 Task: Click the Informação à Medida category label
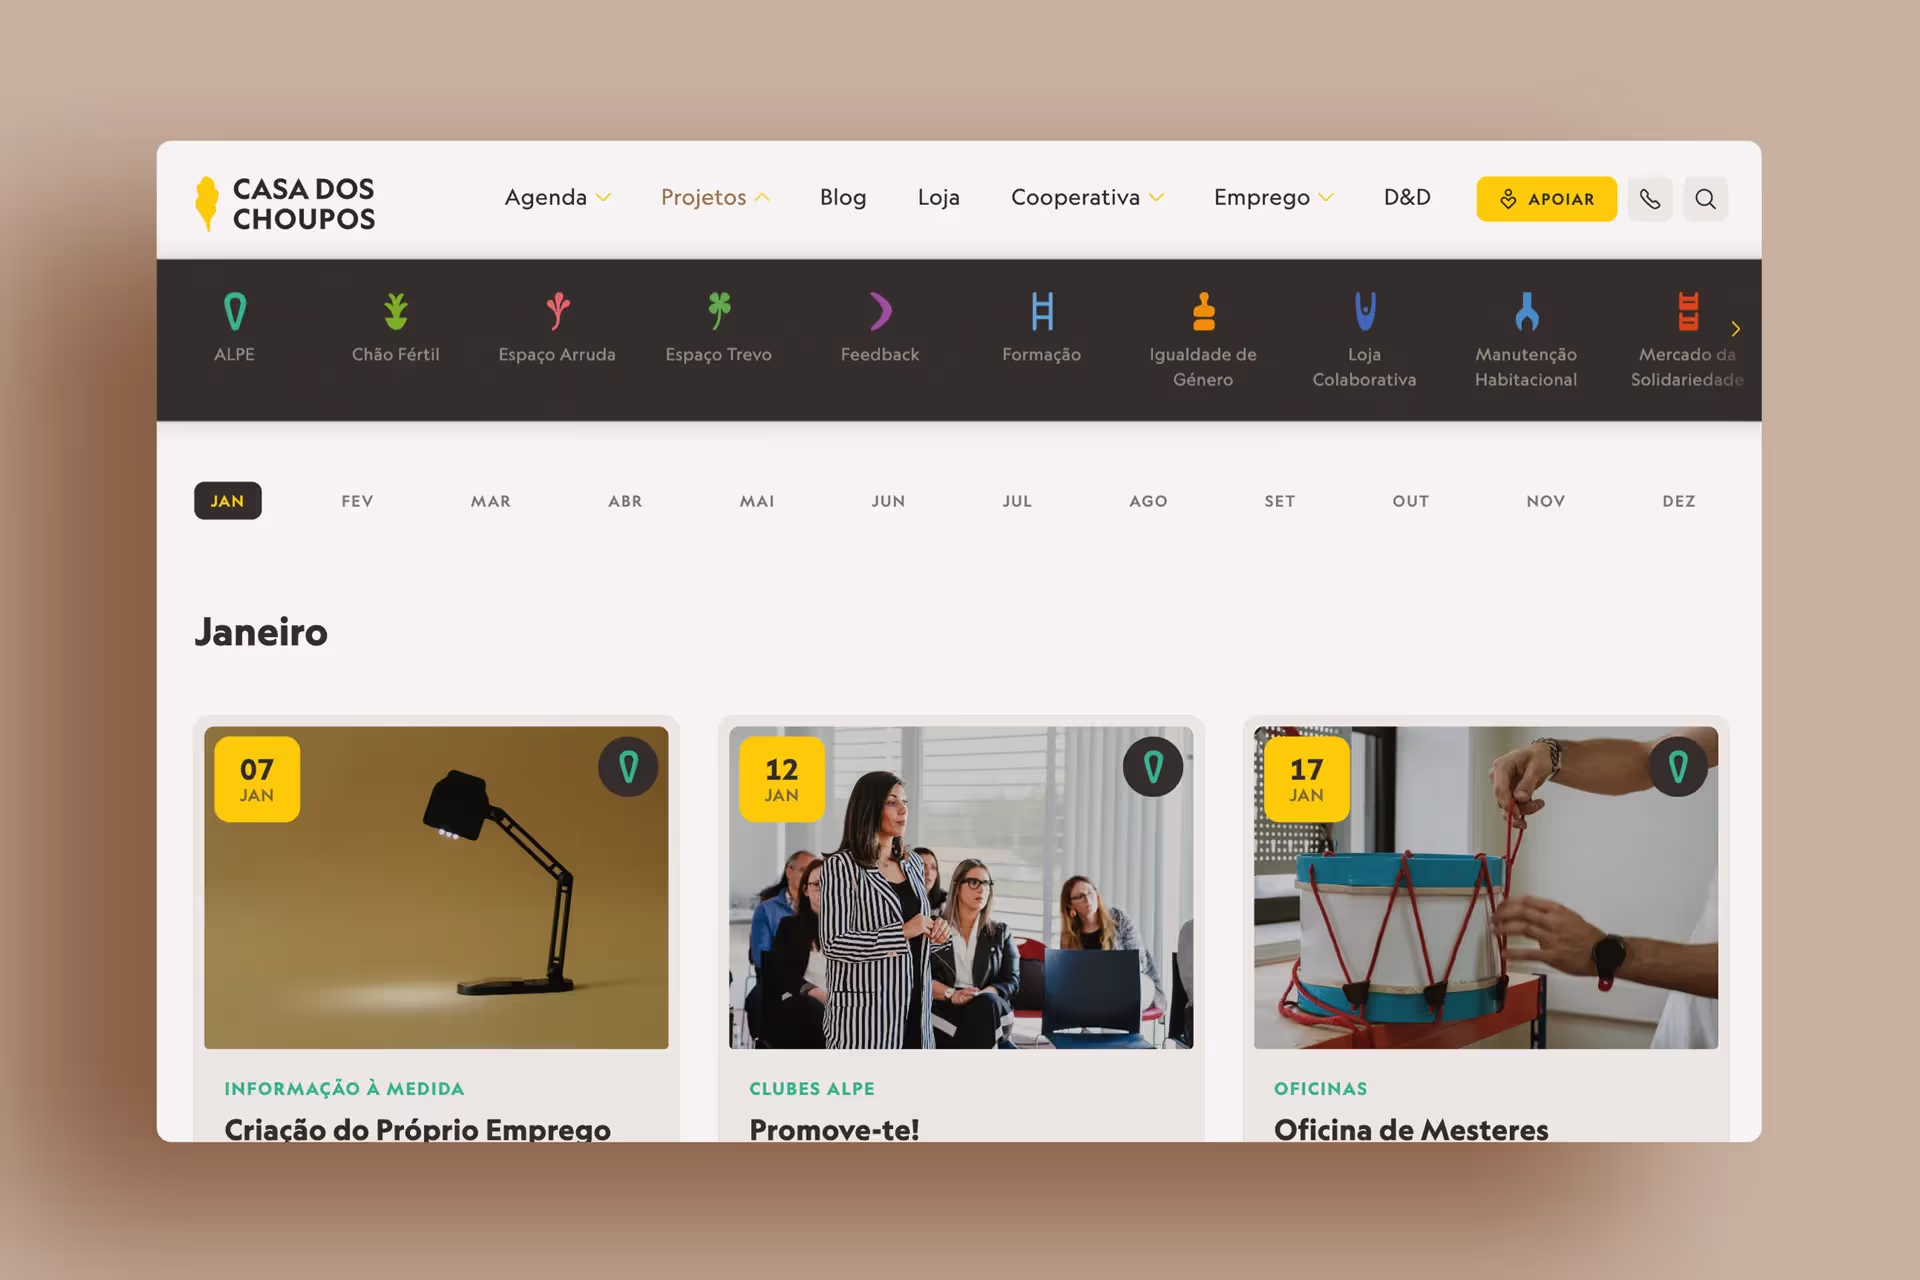pyautogui.click(x=344, y=1088)
